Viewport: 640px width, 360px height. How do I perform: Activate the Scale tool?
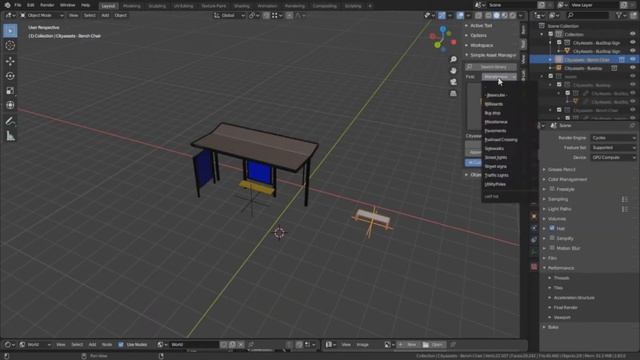(10, 91)
